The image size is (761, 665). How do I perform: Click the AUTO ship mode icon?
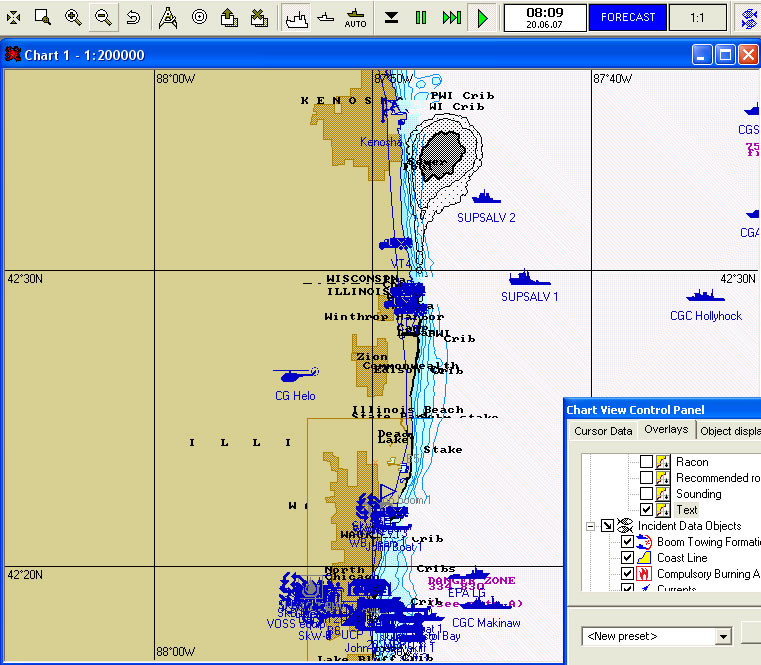coord(355,18)
